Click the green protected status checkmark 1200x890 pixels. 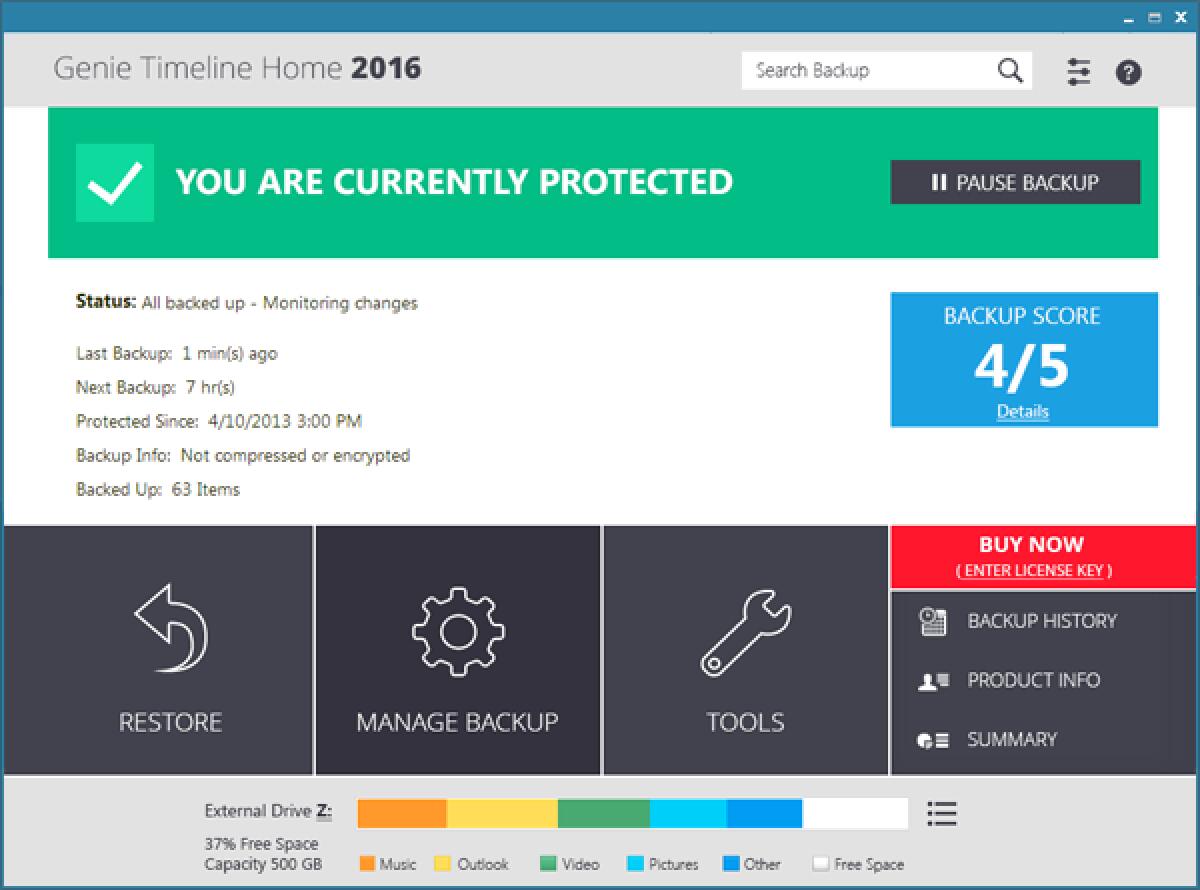114,181
